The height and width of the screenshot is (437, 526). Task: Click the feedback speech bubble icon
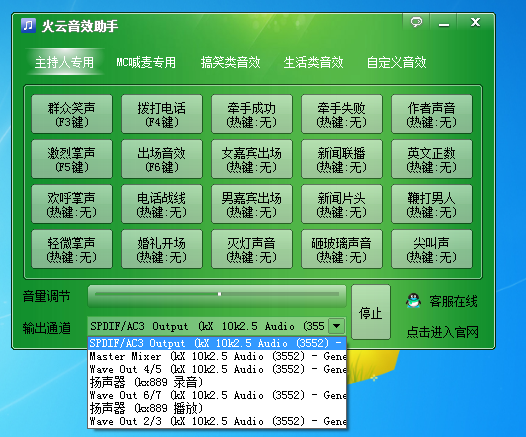416,22
